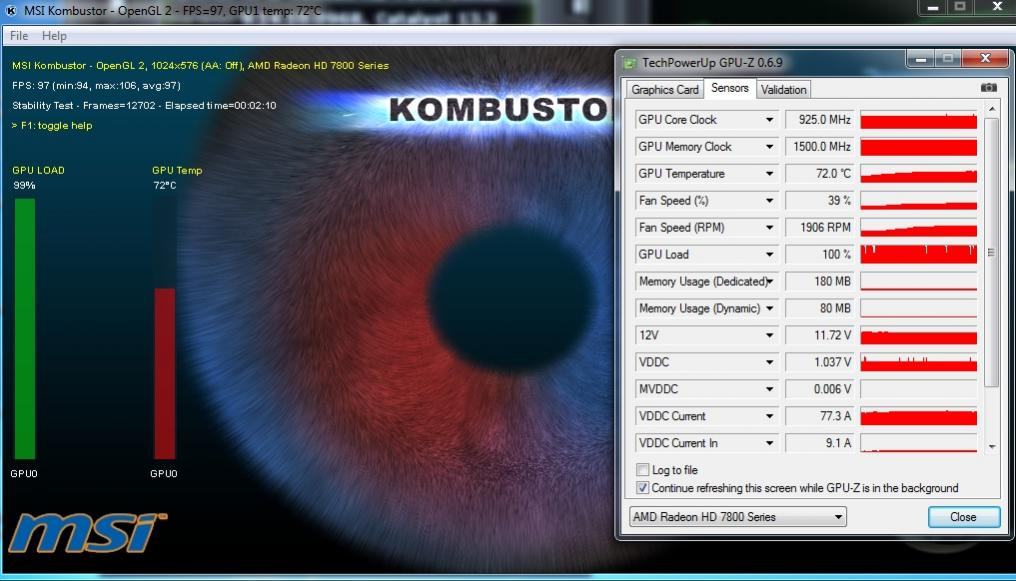Open the VDDC Current sensor dropdown
Screen dimensions: 1016x581
[769, 416]
